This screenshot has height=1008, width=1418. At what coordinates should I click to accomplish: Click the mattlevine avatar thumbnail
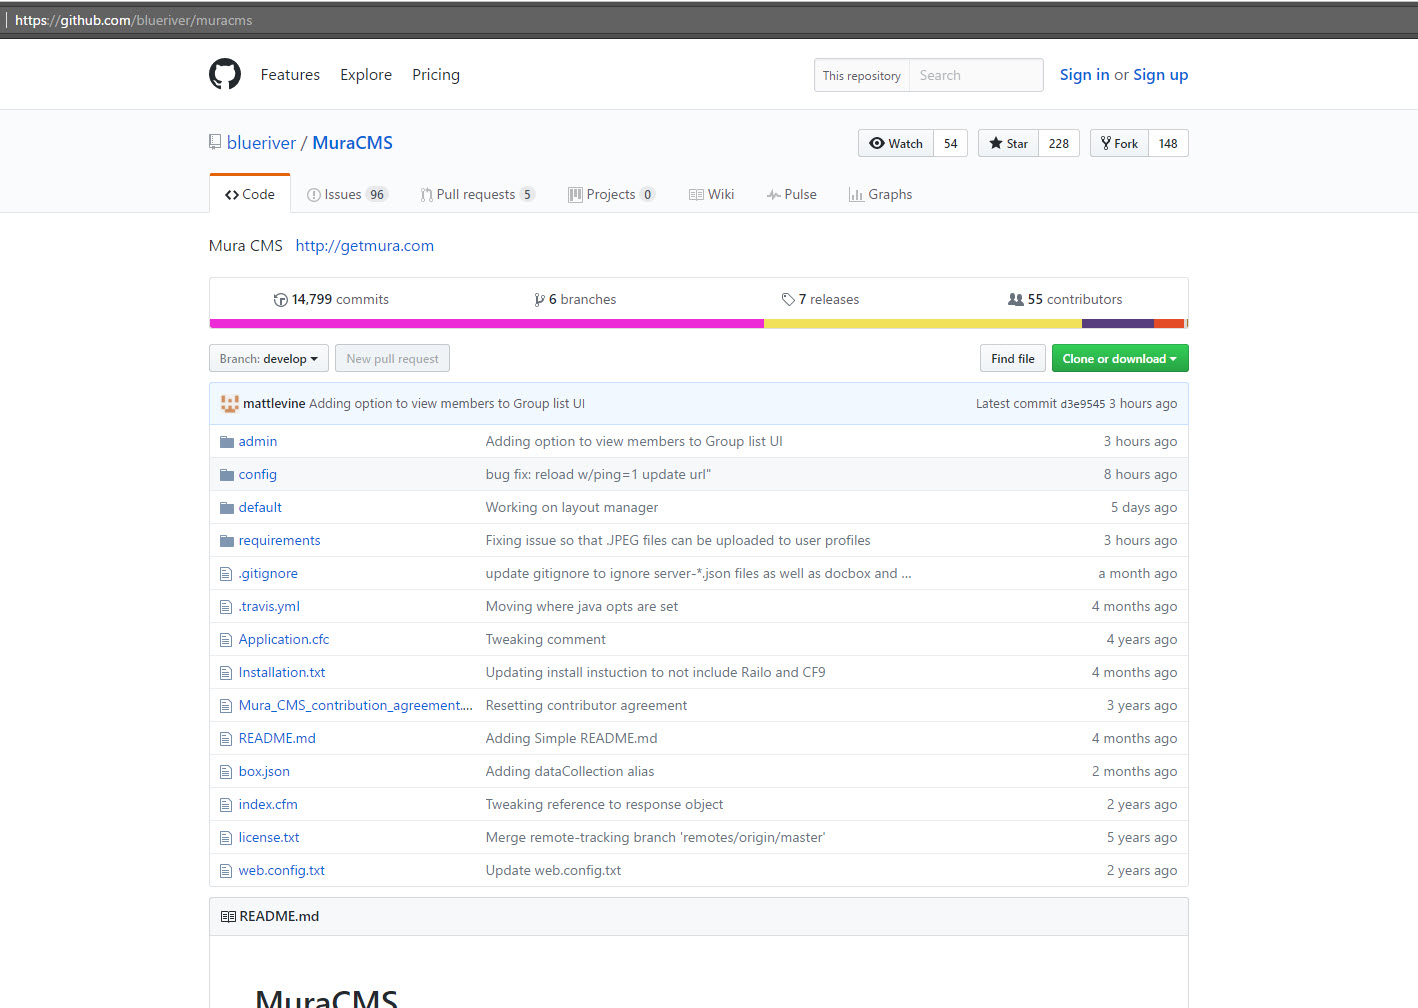[229, 403]
